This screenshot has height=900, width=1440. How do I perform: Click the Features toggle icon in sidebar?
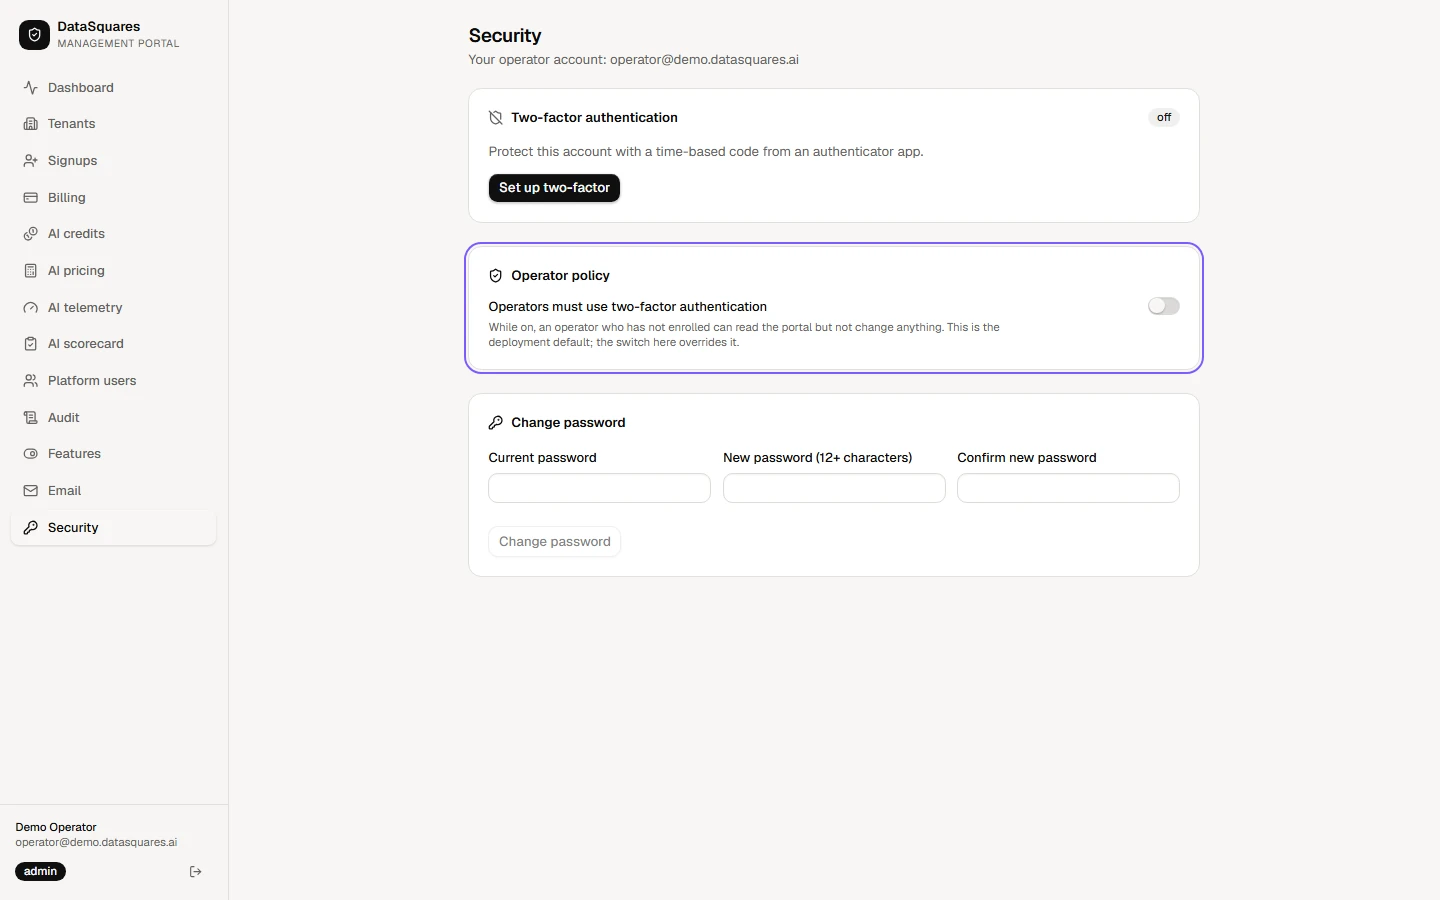point(31,454)
